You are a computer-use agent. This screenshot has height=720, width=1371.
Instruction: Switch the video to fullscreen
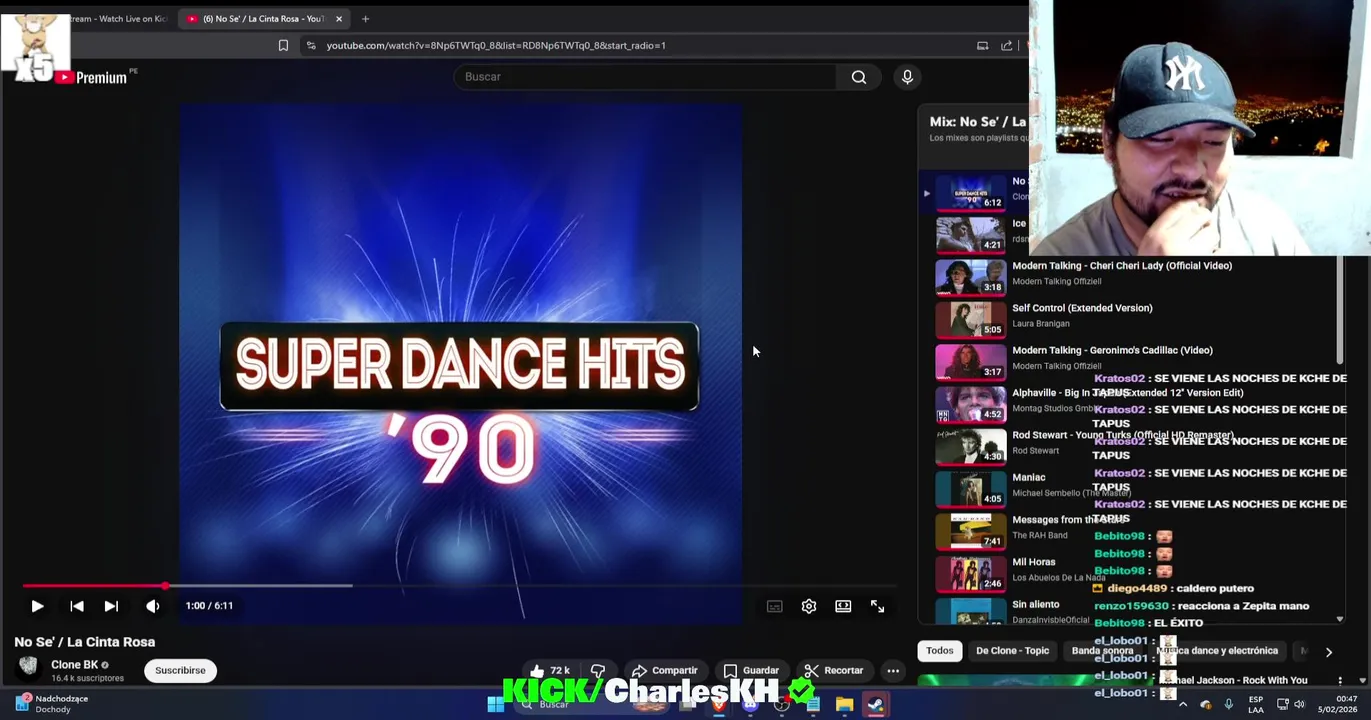click(877, 606)
